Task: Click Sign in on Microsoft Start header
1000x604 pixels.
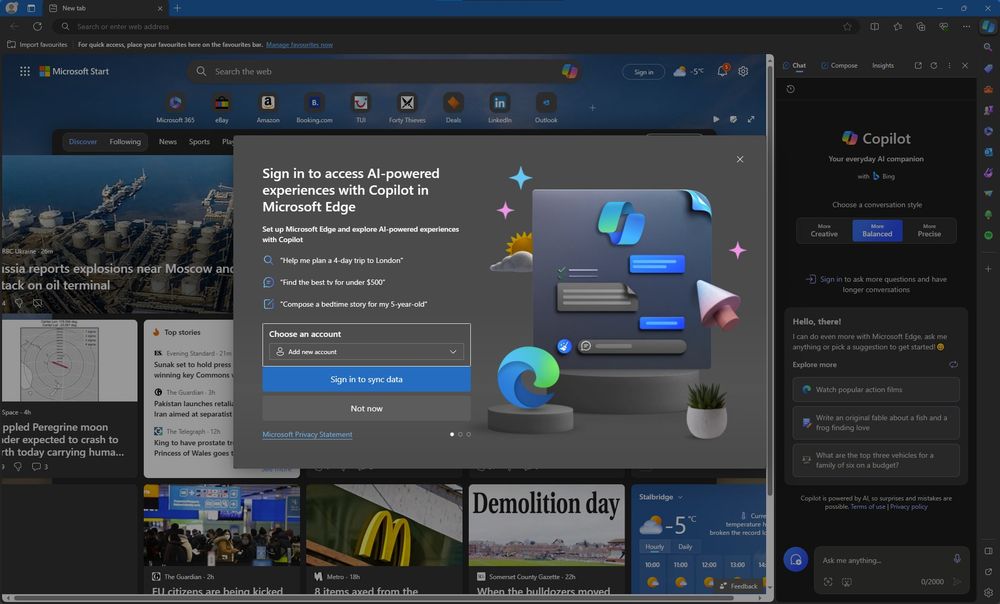Action: click(643, 72)
